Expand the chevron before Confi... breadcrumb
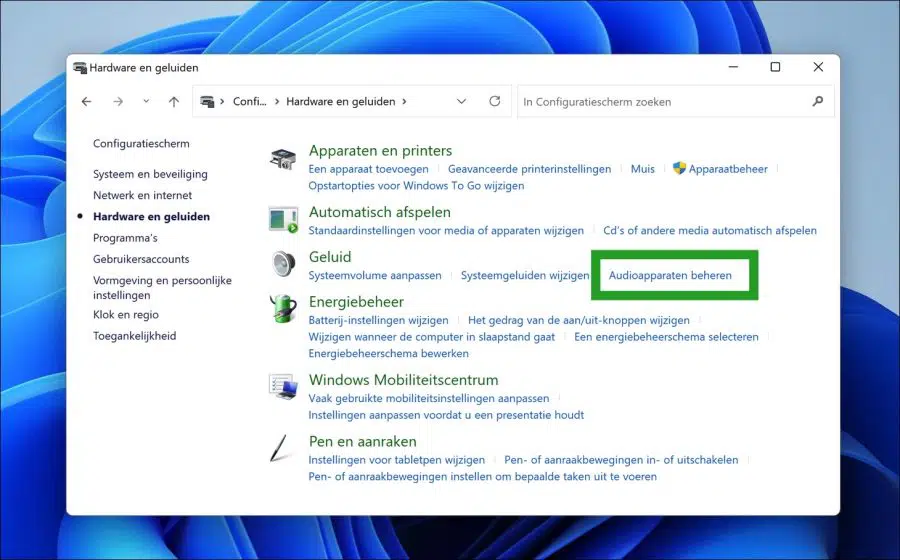Screen dimensions: 900x560 pos(222,102)
